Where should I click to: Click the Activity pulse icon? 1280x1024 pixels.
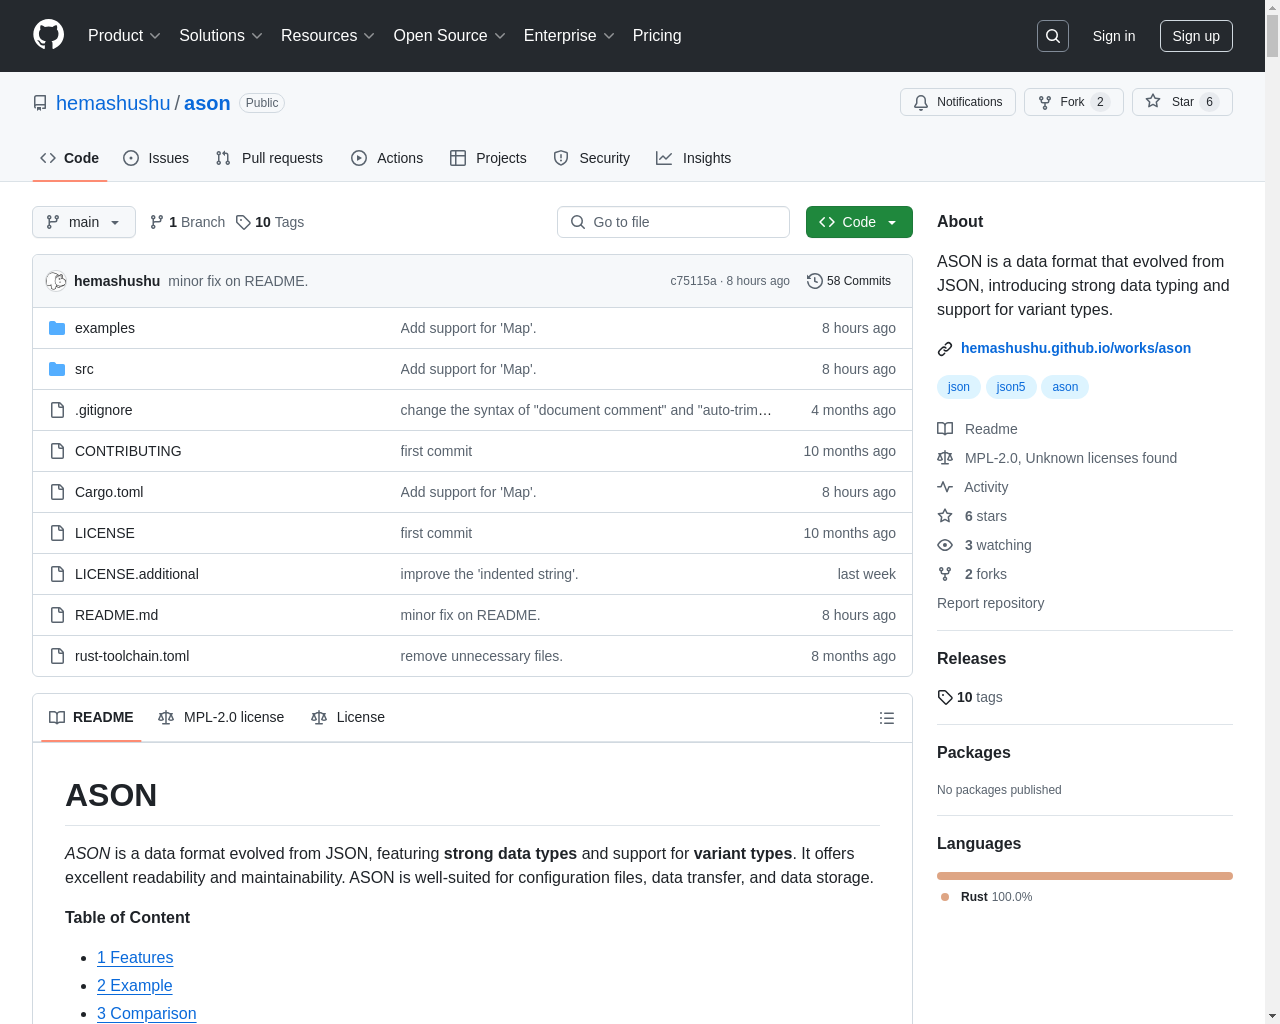pos(945,487)
